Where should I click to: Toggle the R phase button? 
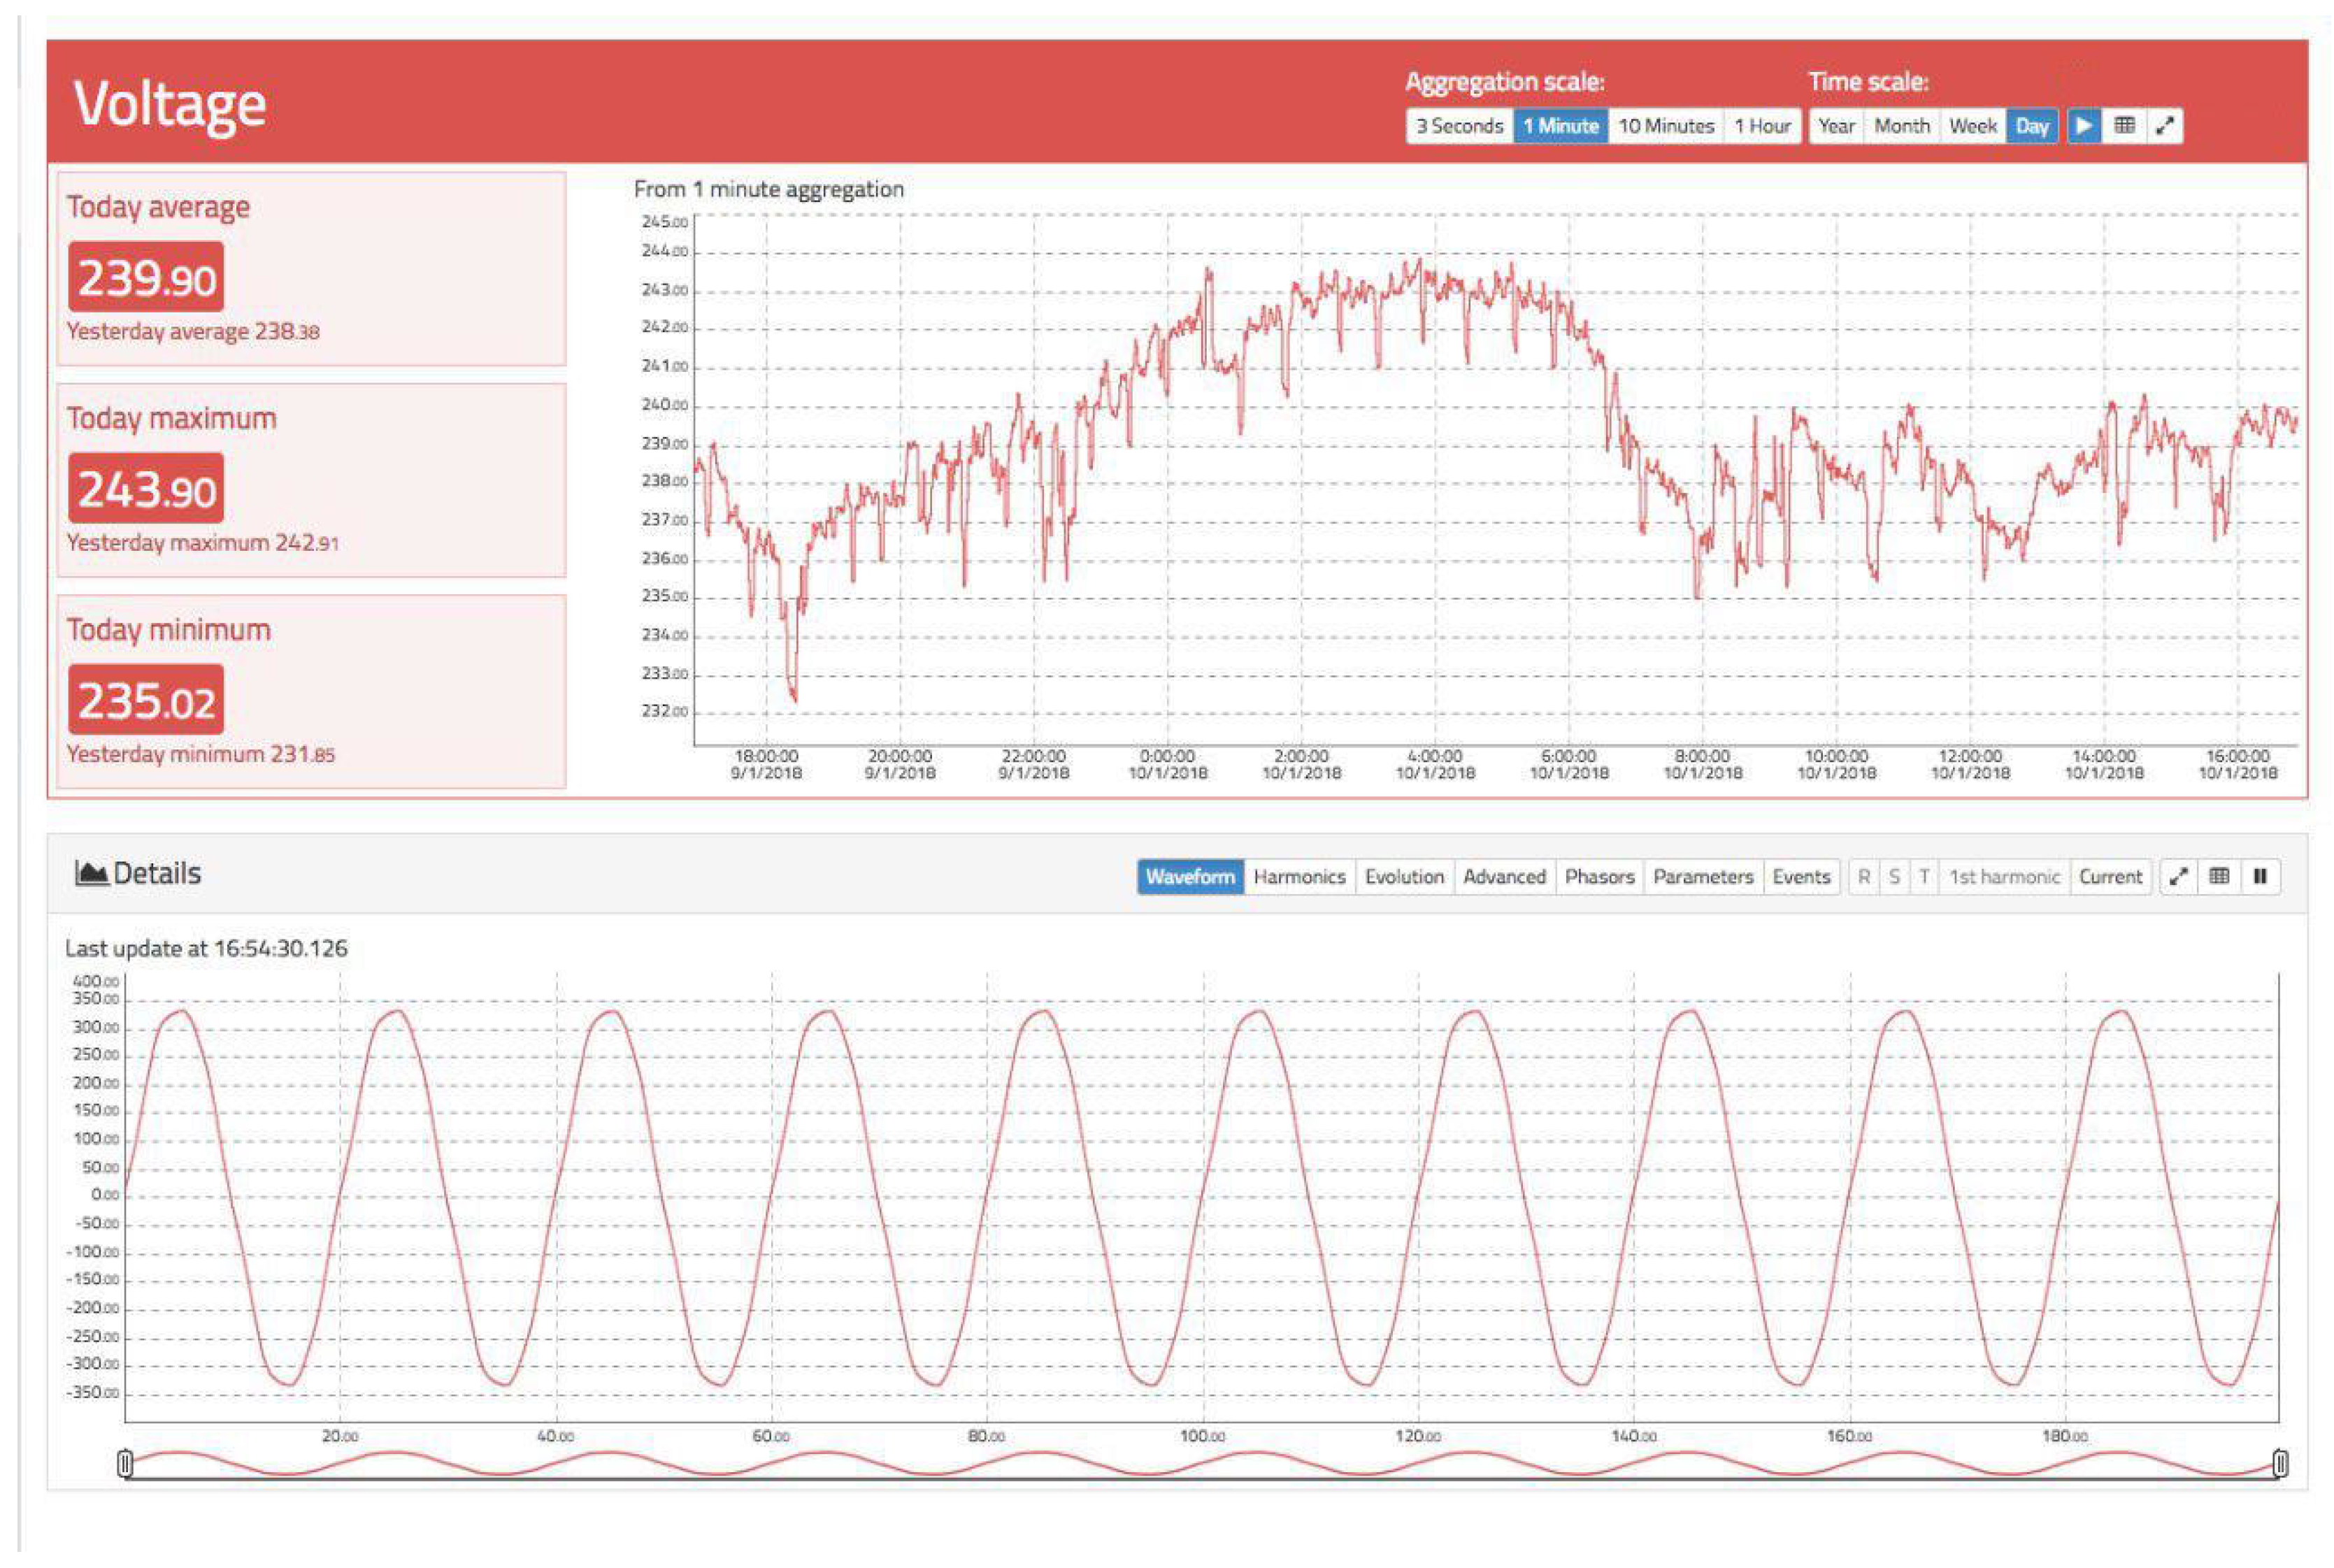click(1863, 877)
